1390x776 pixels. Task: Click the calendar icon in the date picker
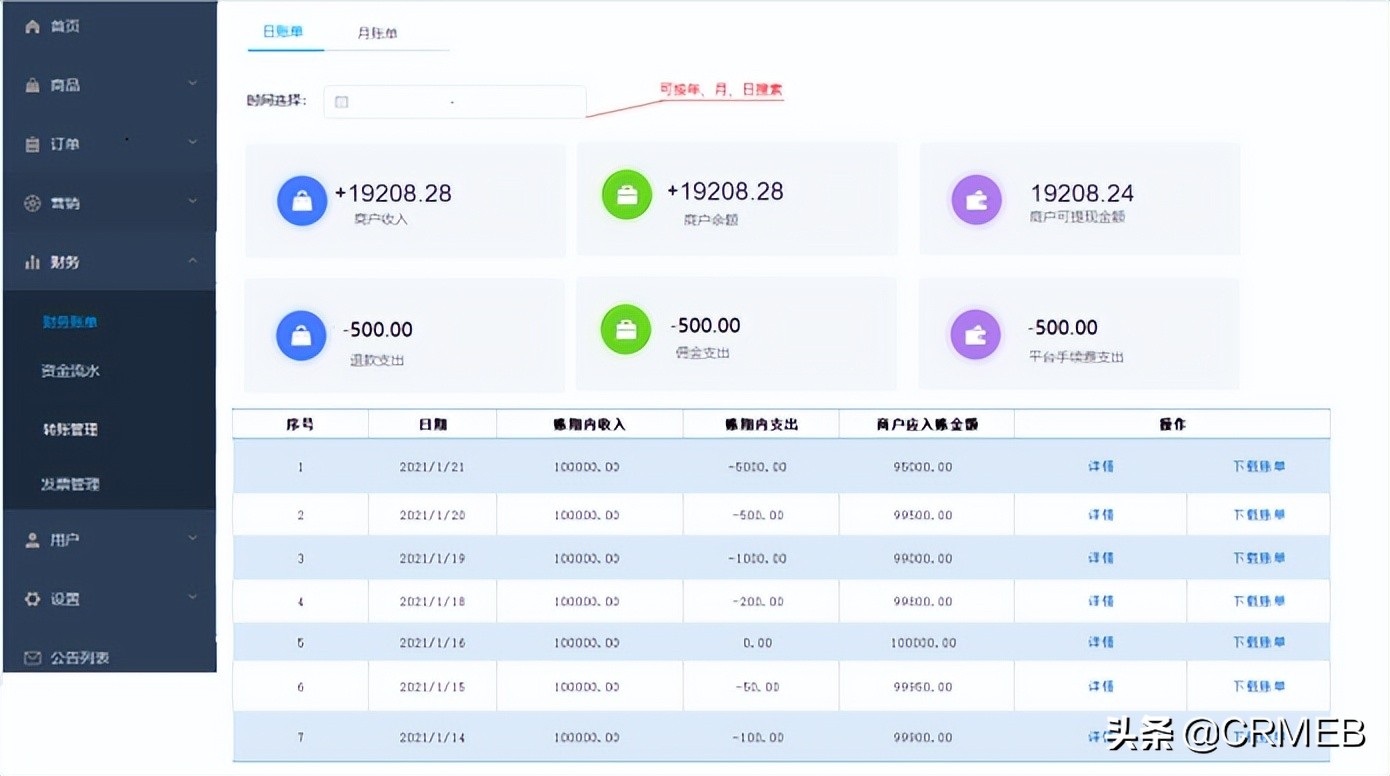pos(341,101)
